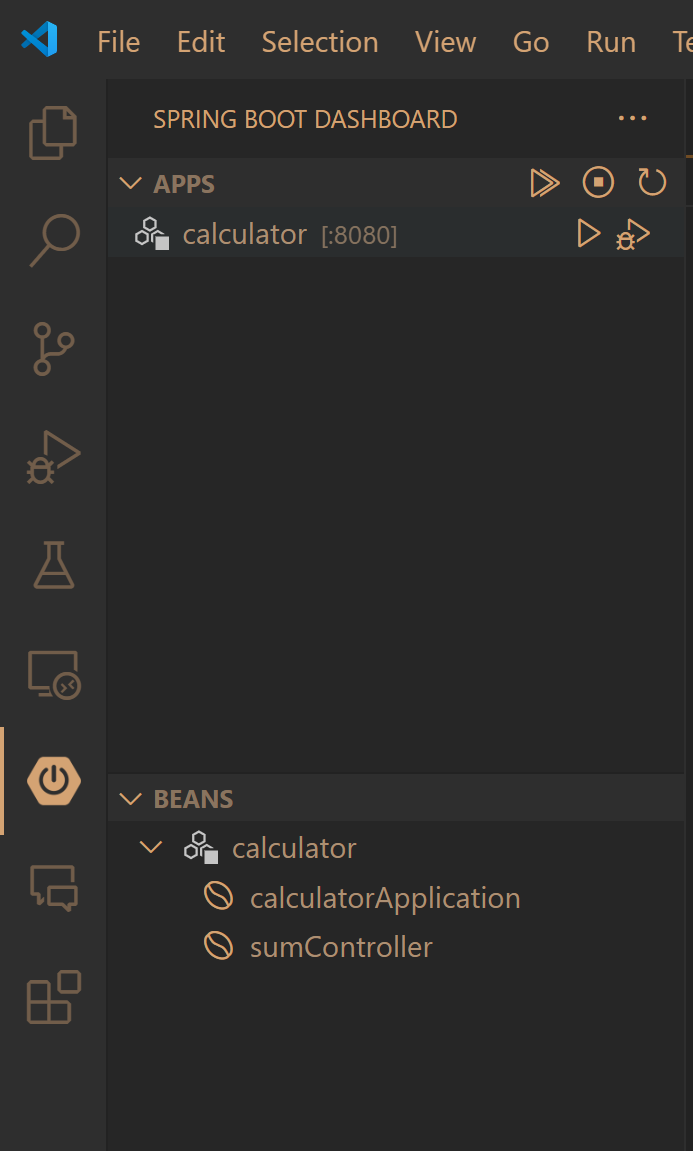The image size is (693, 1151).
Task: Start the calculator app
Action: [x=589, y=234]
